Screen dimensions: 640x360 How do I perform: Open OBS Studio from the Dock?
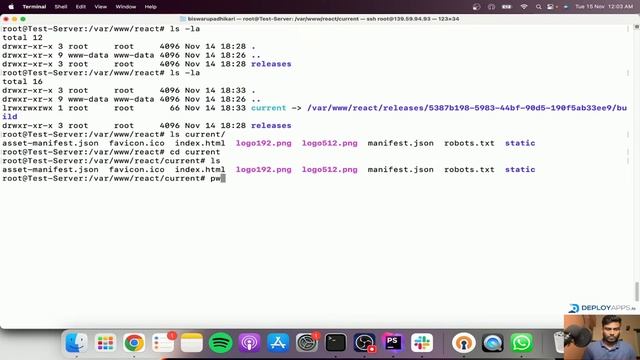[364, 343]
